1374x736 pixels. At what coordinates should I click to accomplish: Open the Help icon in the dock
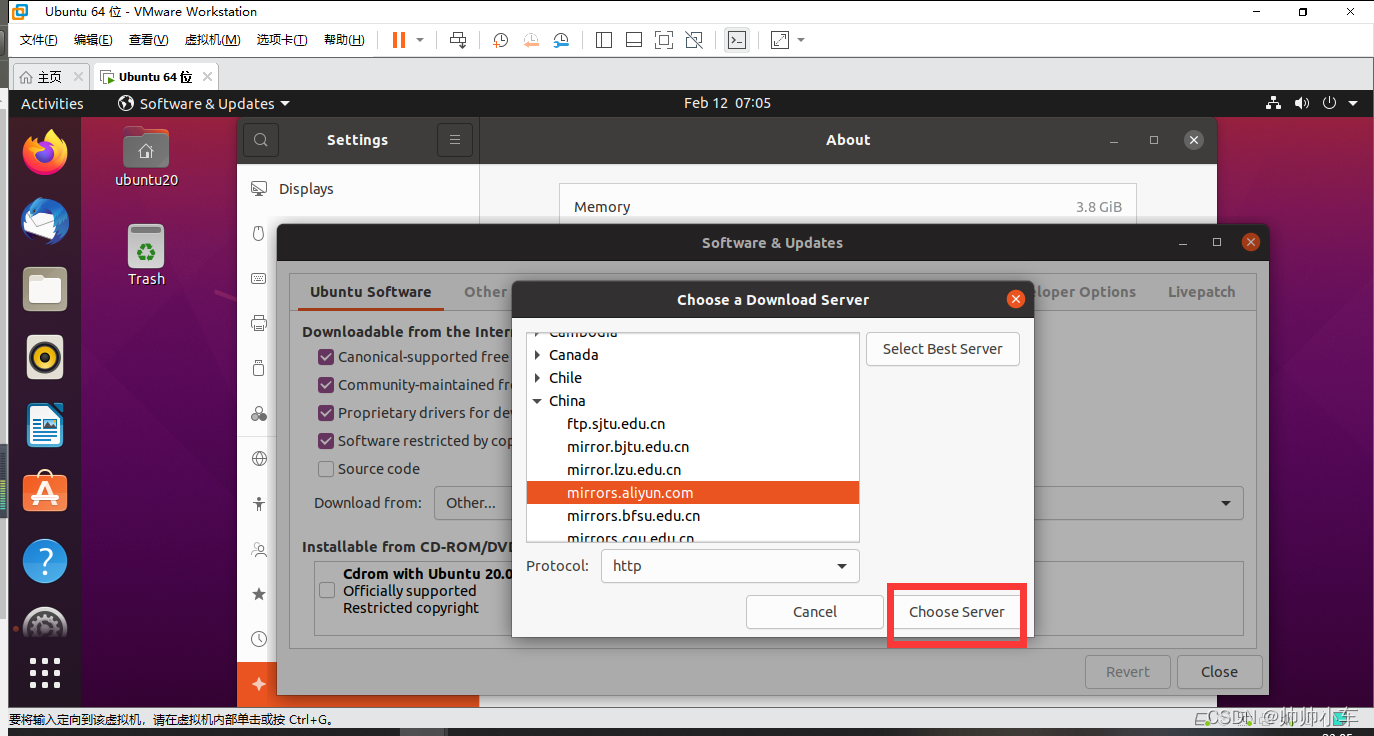[45, 561]
